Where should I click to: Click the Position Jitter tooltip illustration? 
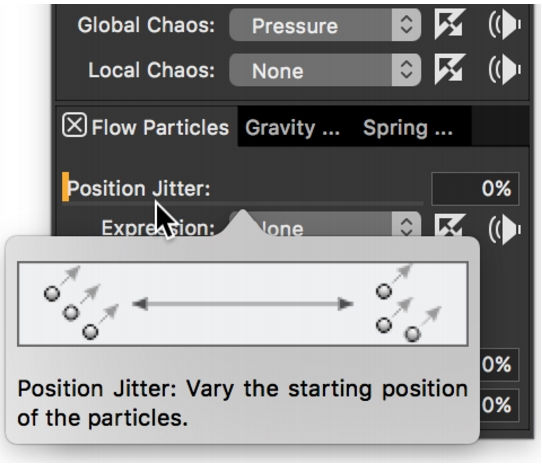(x=243, y=304)
